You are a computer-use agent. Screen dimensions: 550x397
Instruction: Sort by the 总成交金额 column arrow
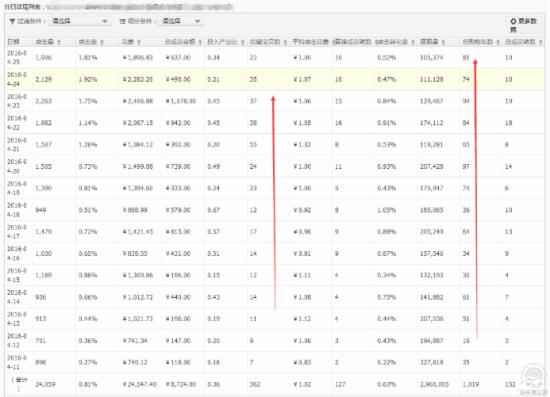200,42
